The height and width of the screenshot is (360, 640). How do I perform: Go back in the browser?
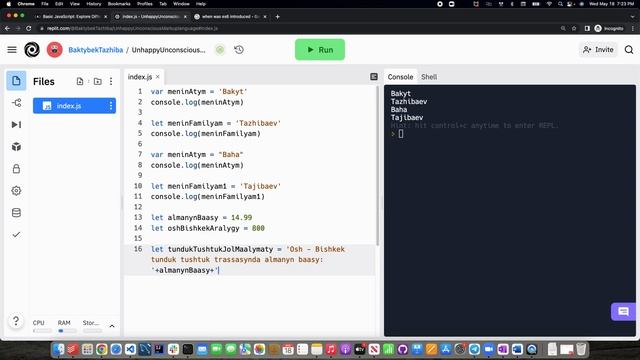[x=7, y=28]
